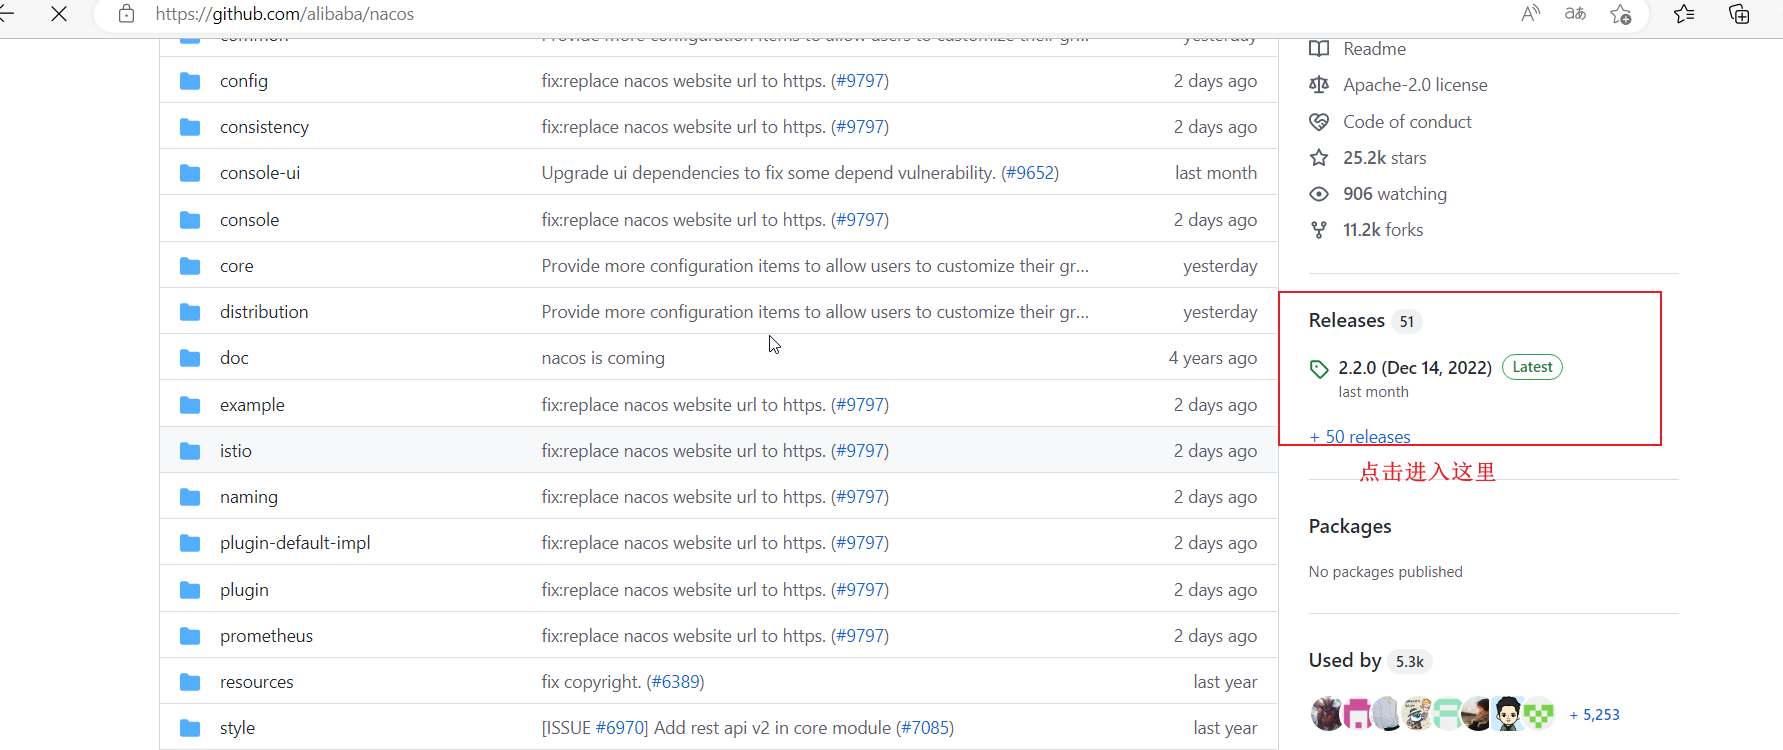This screenshot has width=1783, height=750.
Task: View the 906 watching link
Action: [1395, 194]
